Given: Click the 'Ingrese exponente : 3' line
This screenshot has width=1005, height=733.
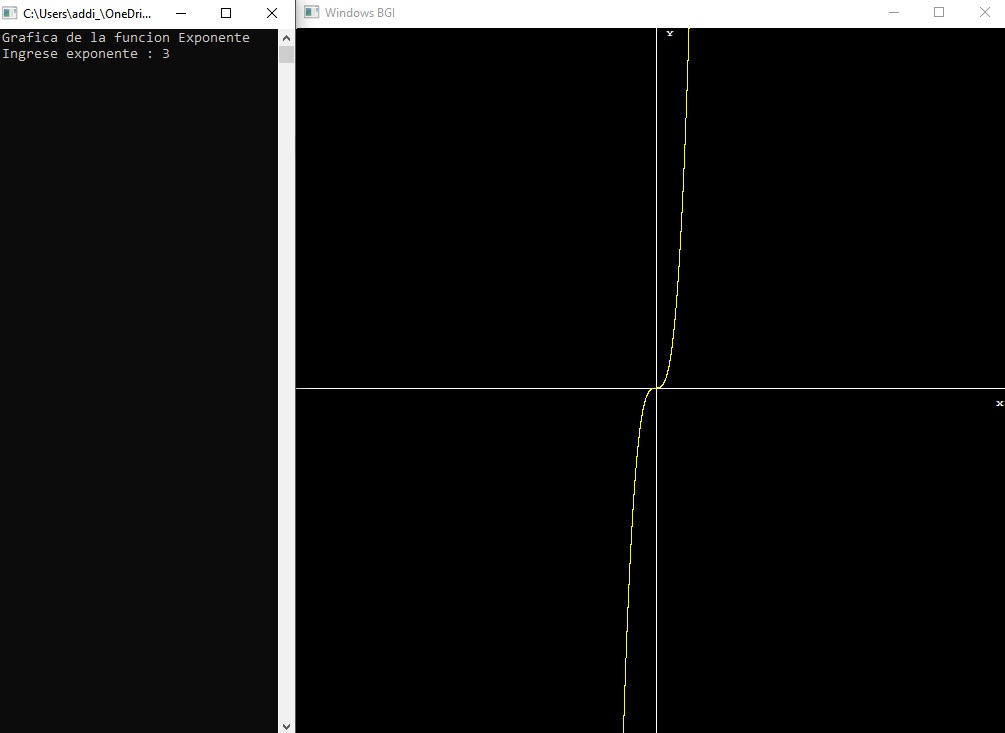Looking at the screenshot, I should tap(86, 54).
